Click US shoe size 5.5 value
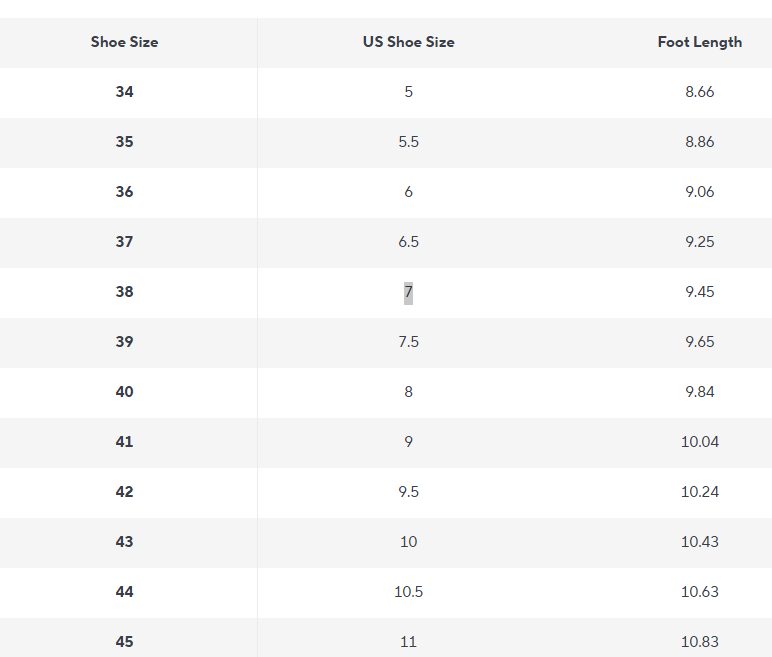The width and height of the screenshot is (772, 657). coord(408,142)
